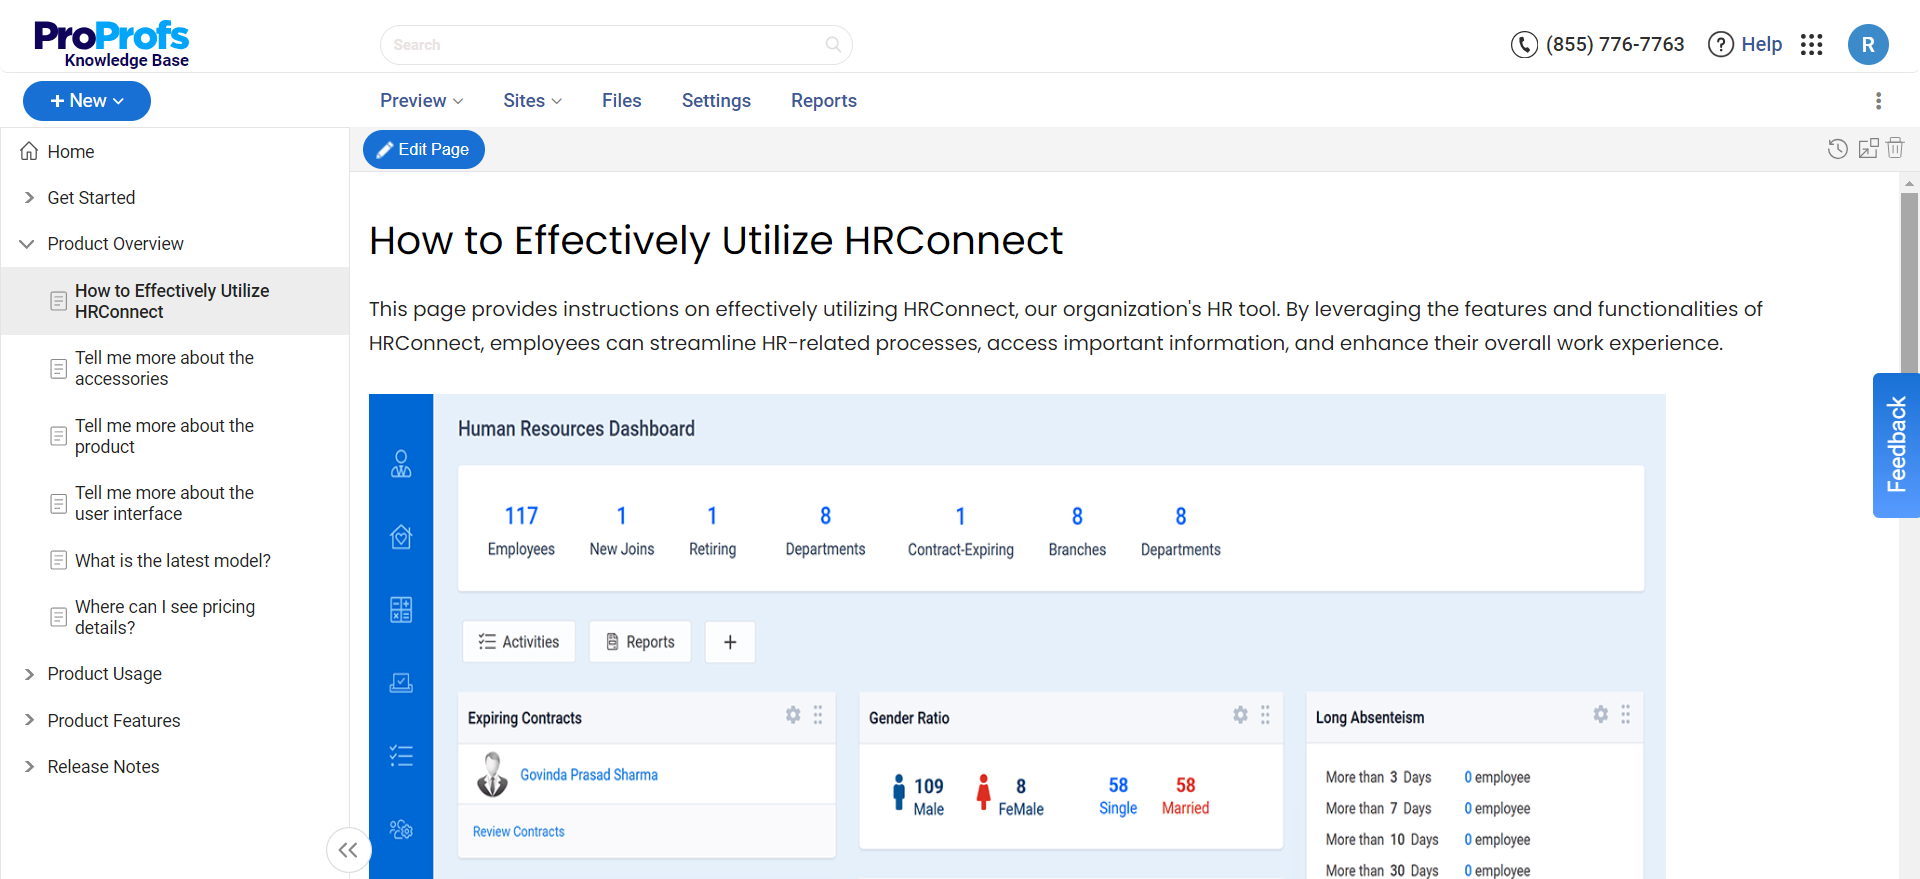This screenshot has height=879, width=1920.
Task: Click the Expiring Contracts drag handle dots
Action: coord(818,715)
